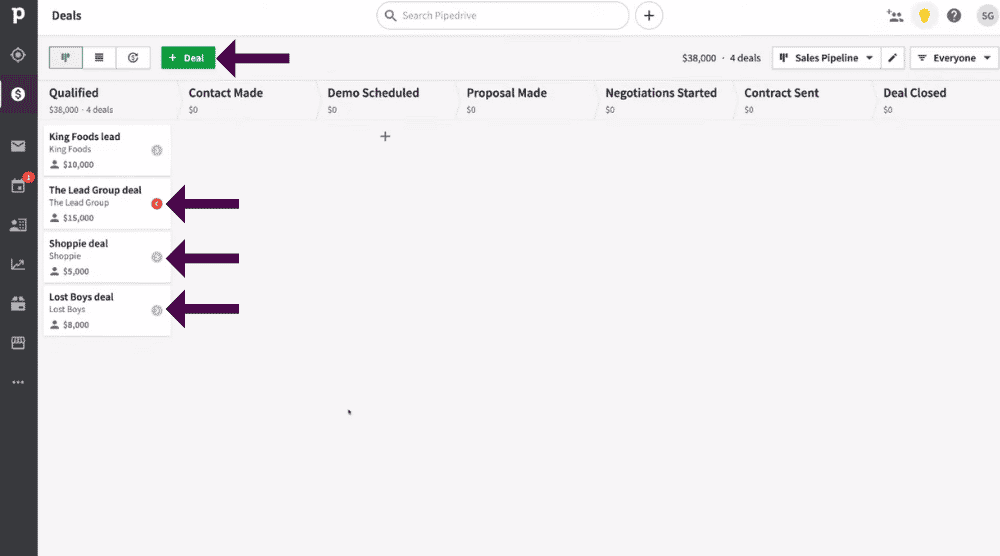Switch to pipeline kanban view
This screenshot has height=556, width=1000.
[x=66, y=57]
